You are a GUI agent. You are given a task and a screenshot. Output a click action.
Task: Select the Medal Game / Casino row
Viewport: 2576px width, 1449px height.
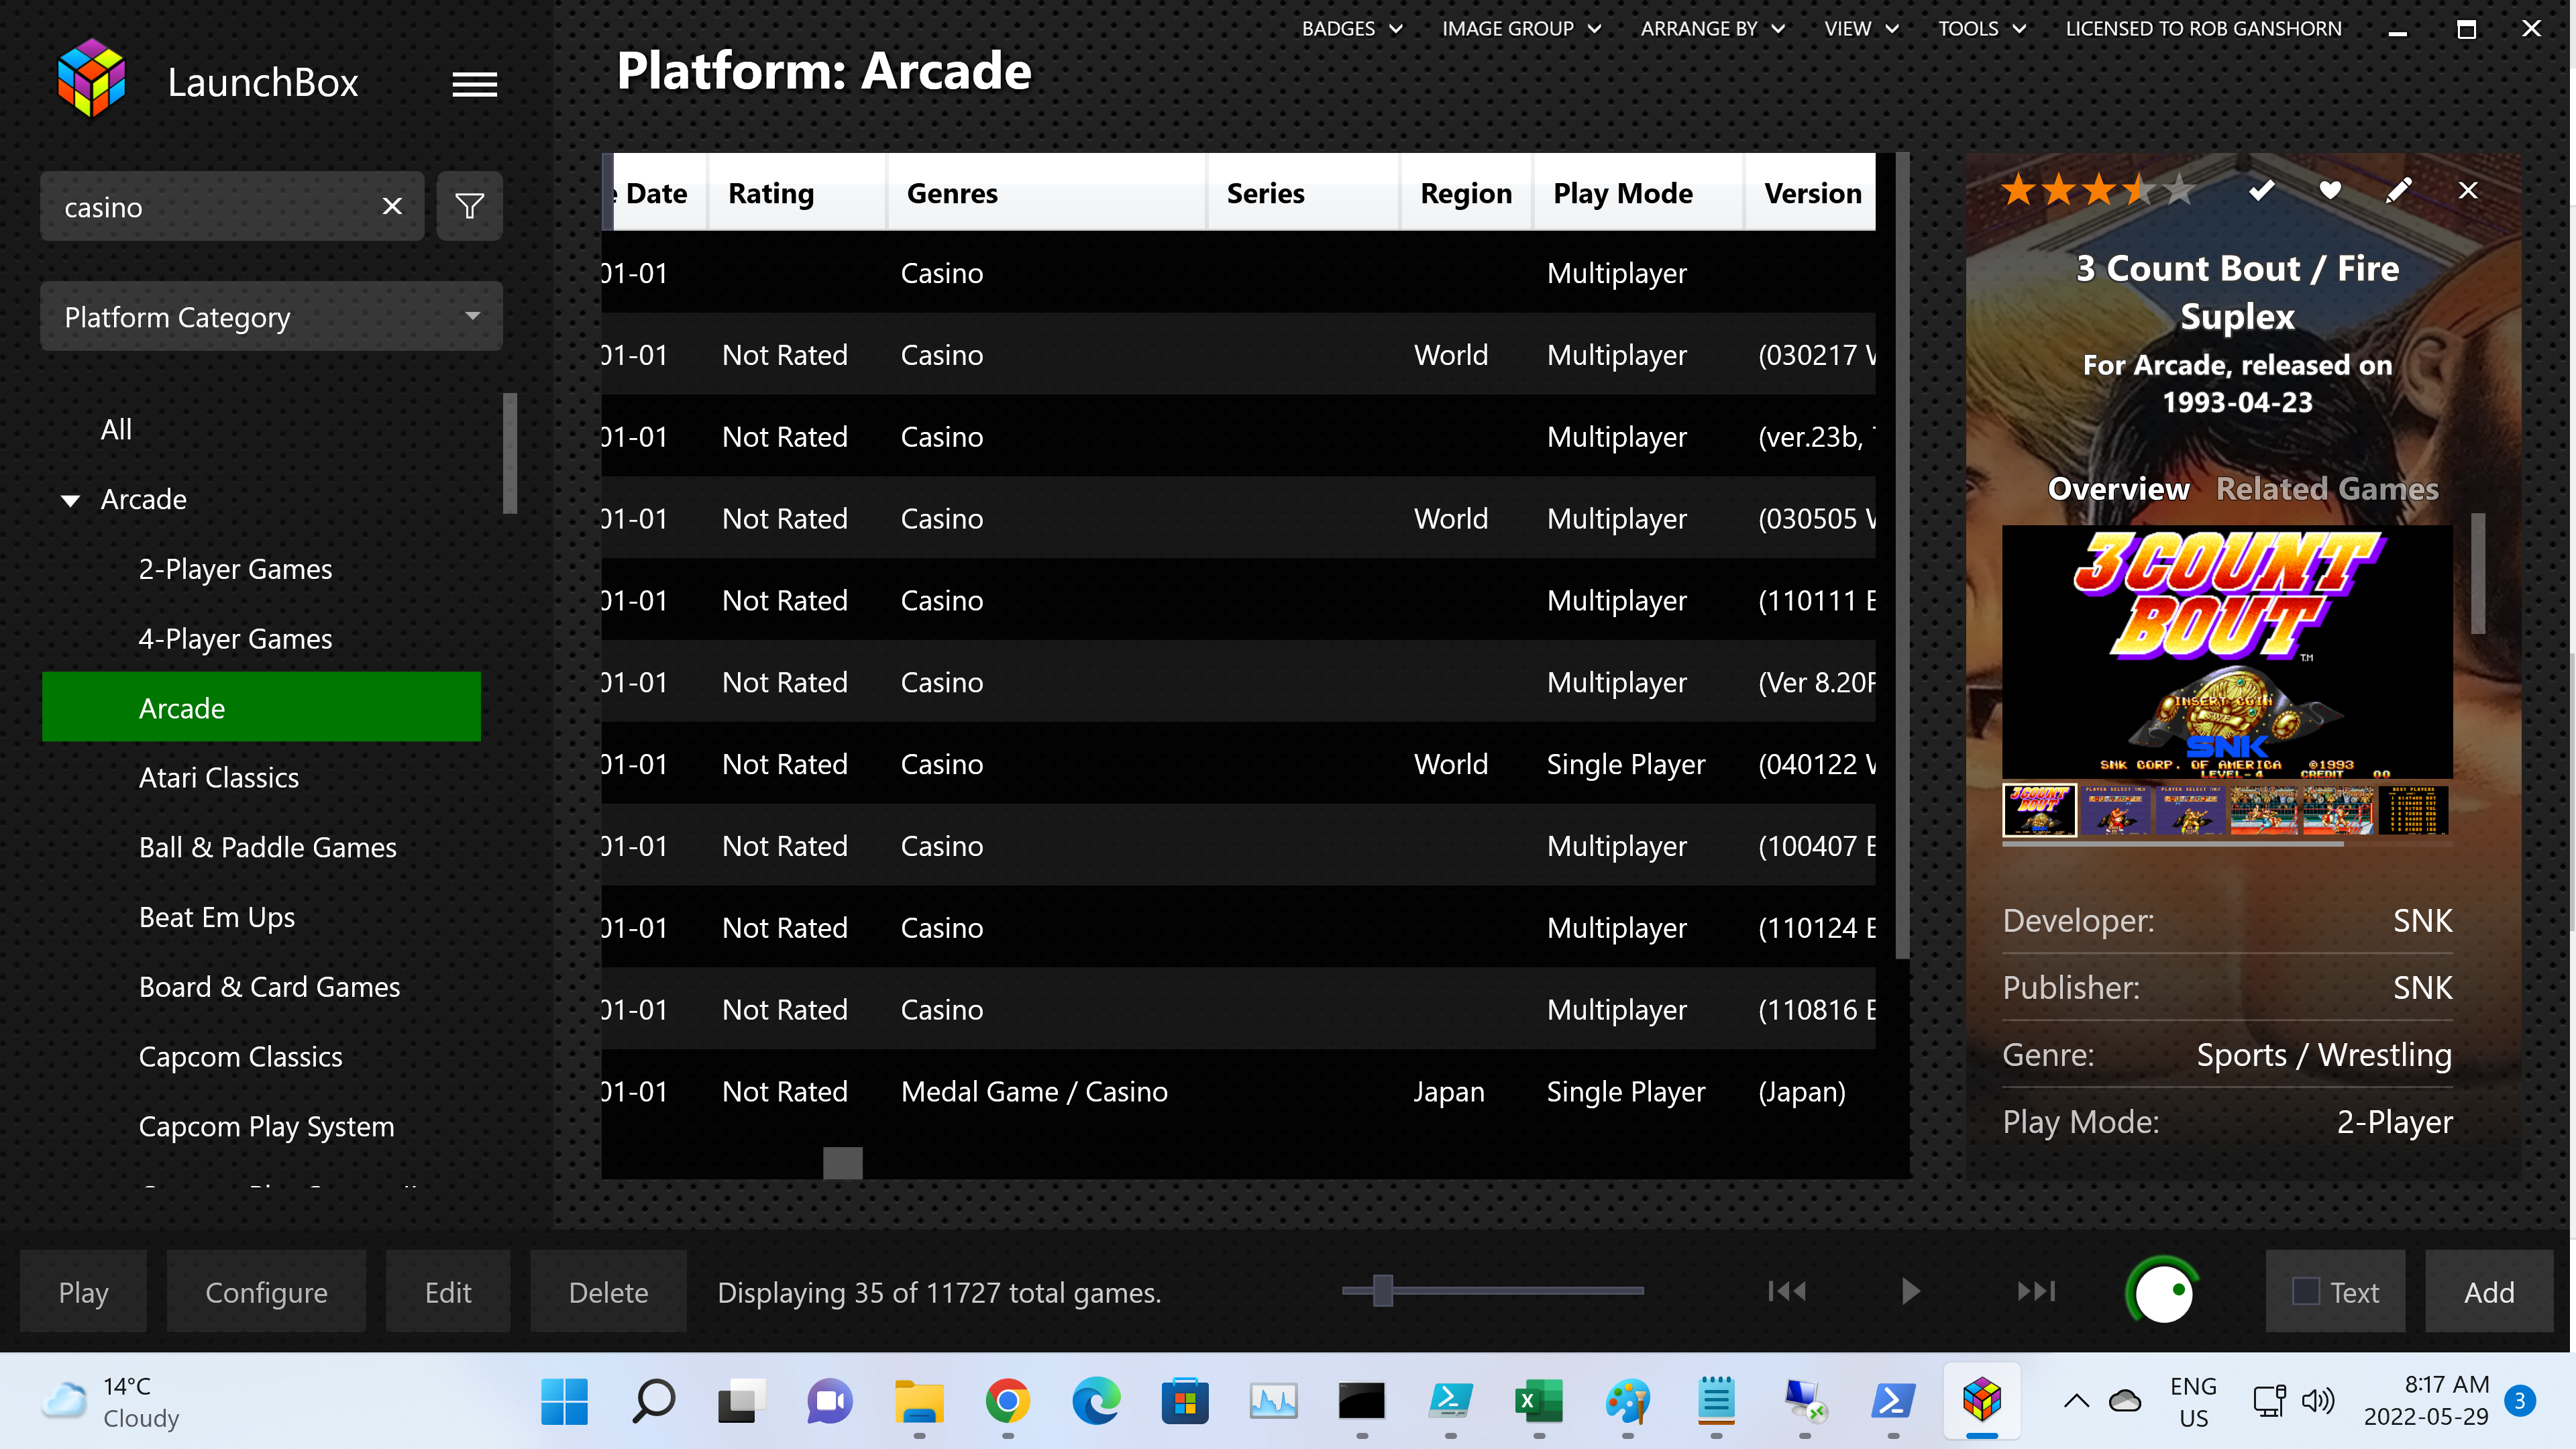pos(1238,1091)
